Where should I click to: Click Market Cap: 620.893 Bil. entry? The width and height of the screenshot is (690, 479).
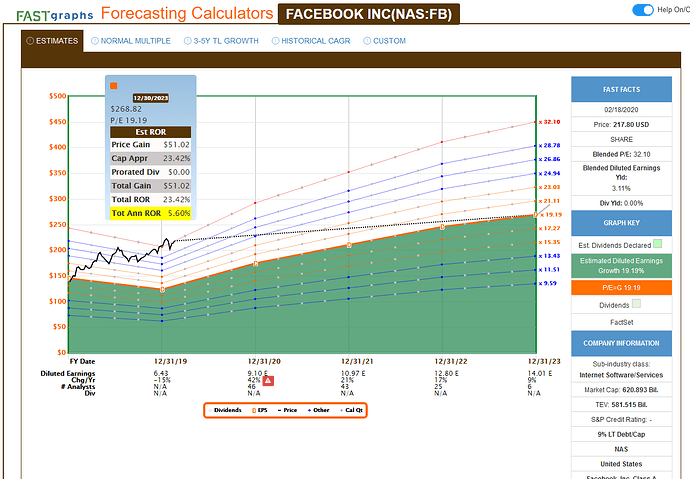621,390
